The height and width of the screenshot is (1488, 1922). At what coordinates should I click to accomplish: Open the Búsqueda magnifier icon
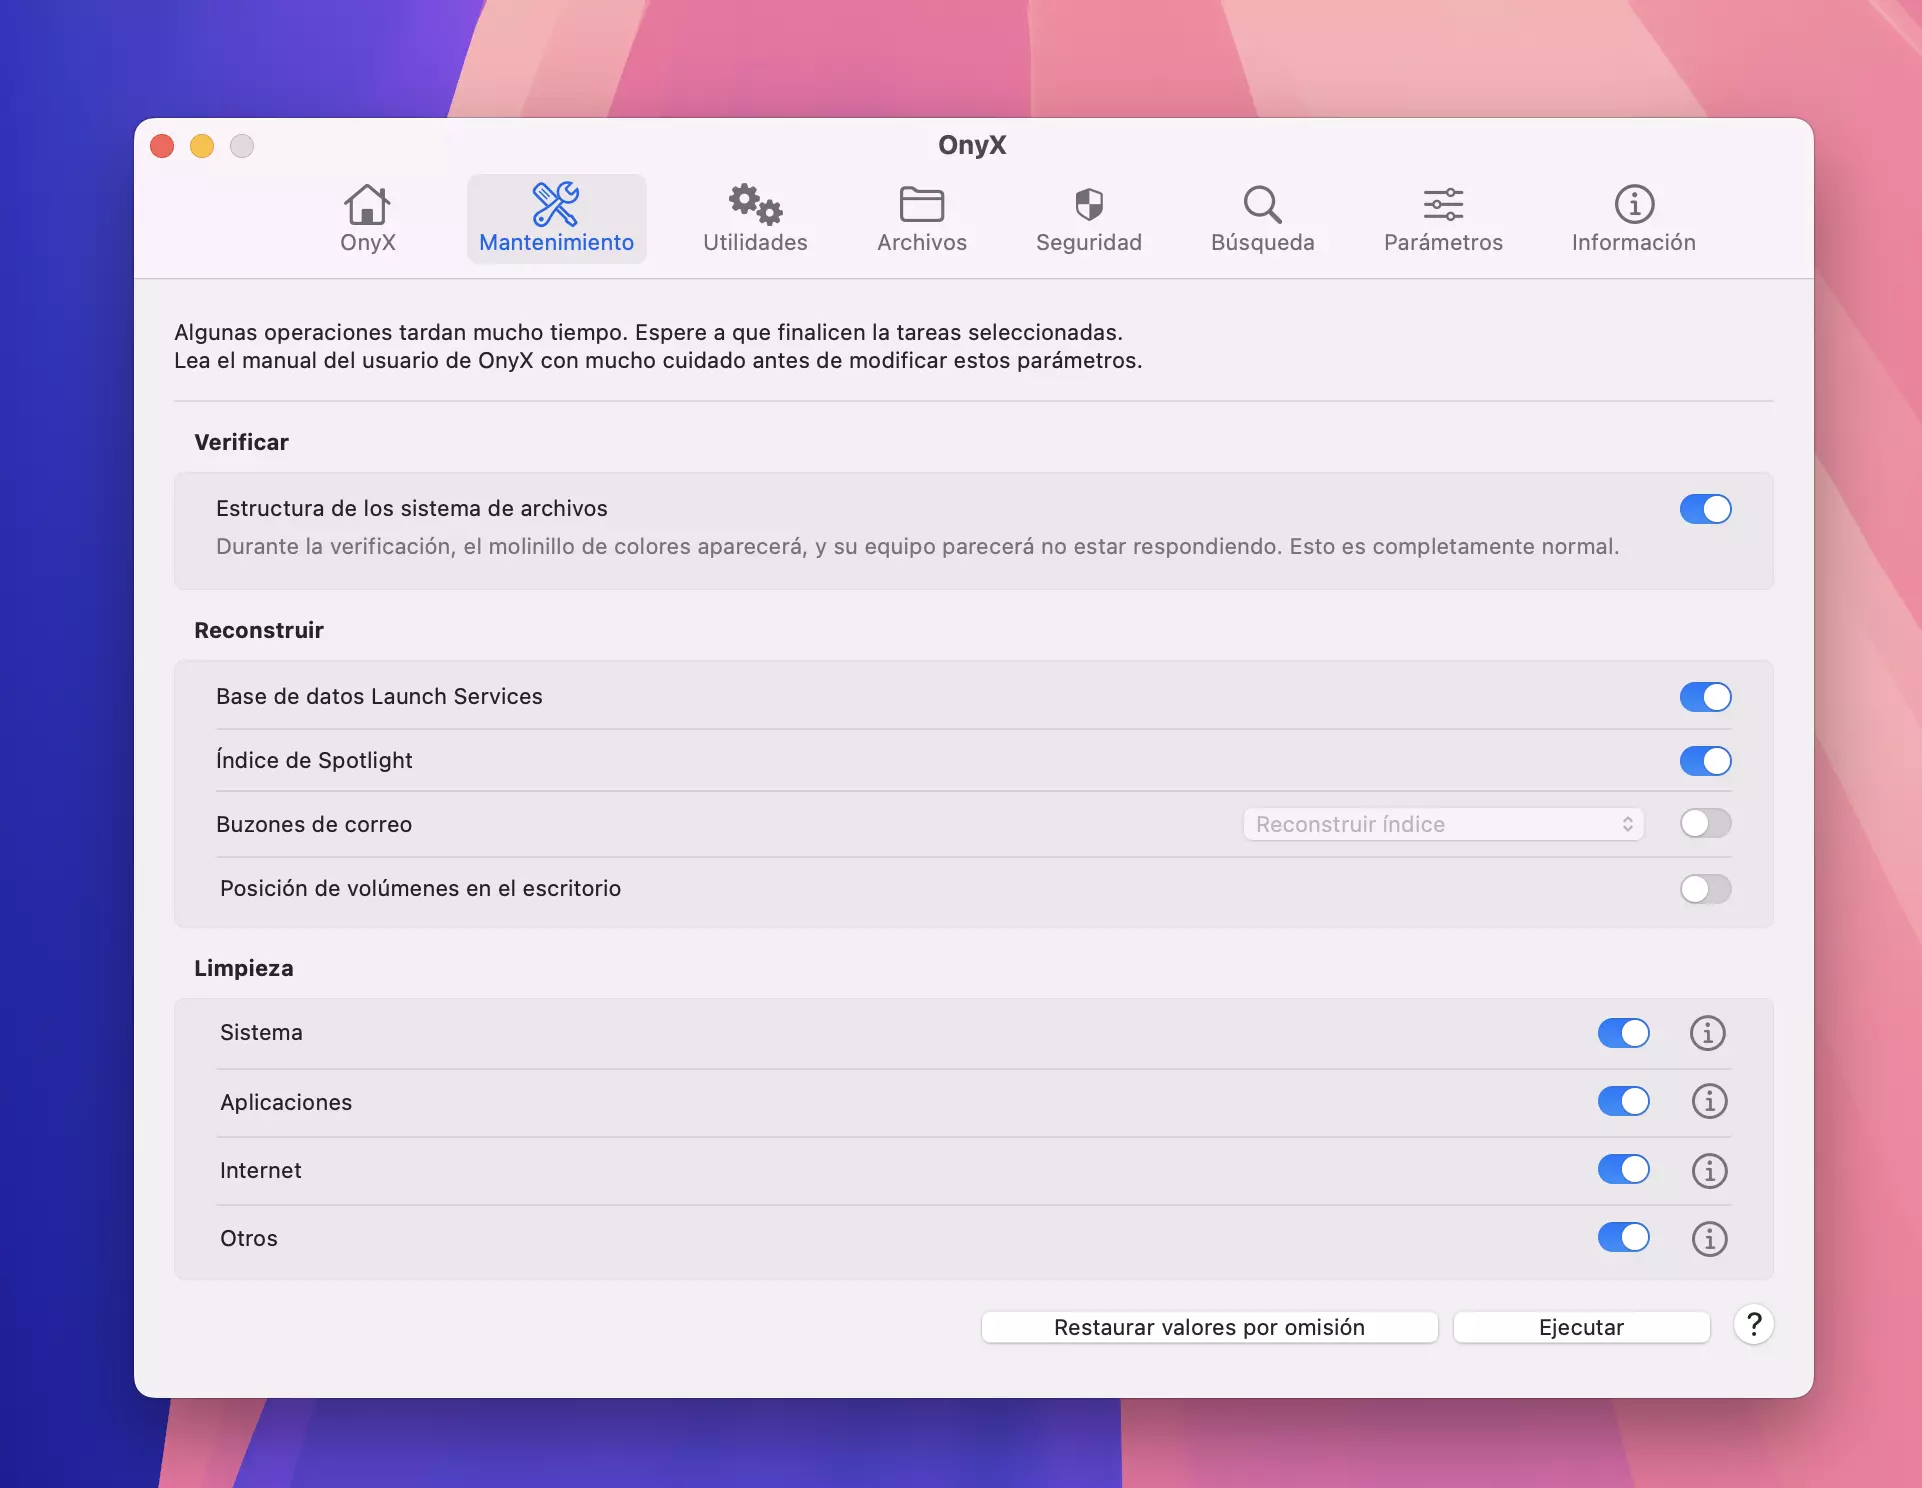coord(1262,205)
